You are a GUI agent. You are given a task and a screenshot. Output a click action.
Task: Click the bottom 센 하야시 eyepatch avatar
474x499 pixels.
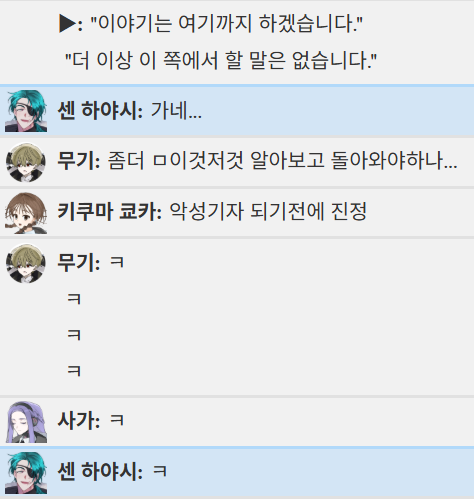coord(26,473)
